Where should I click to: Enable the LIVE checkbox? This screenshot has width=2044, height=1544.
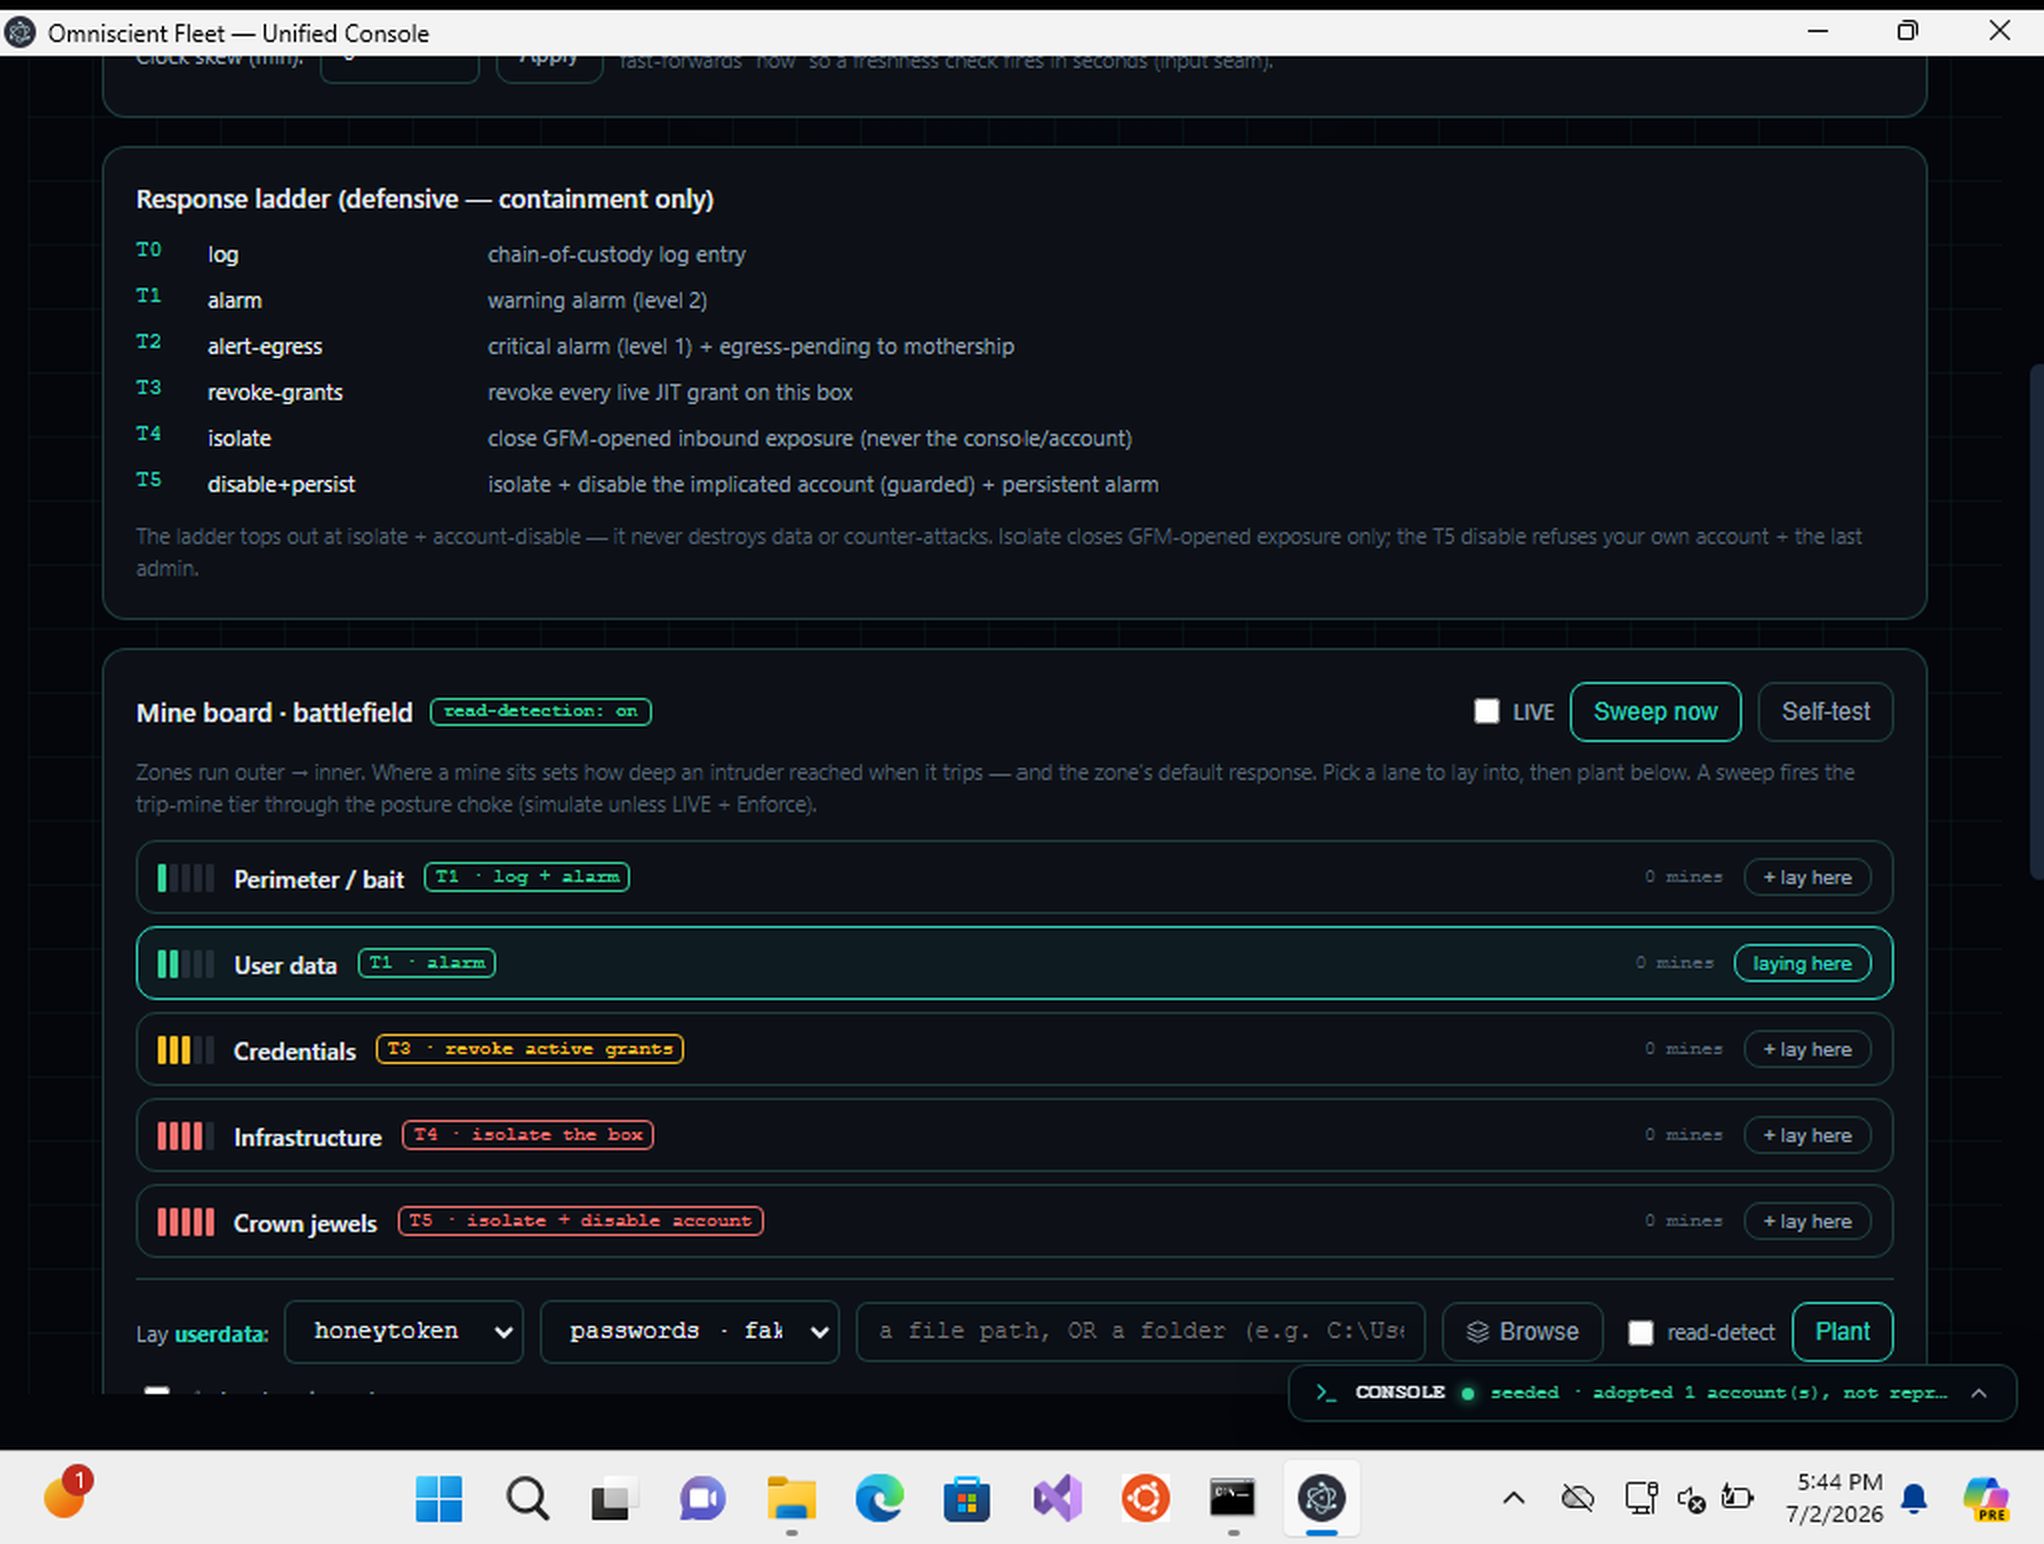pos(1486,711)
